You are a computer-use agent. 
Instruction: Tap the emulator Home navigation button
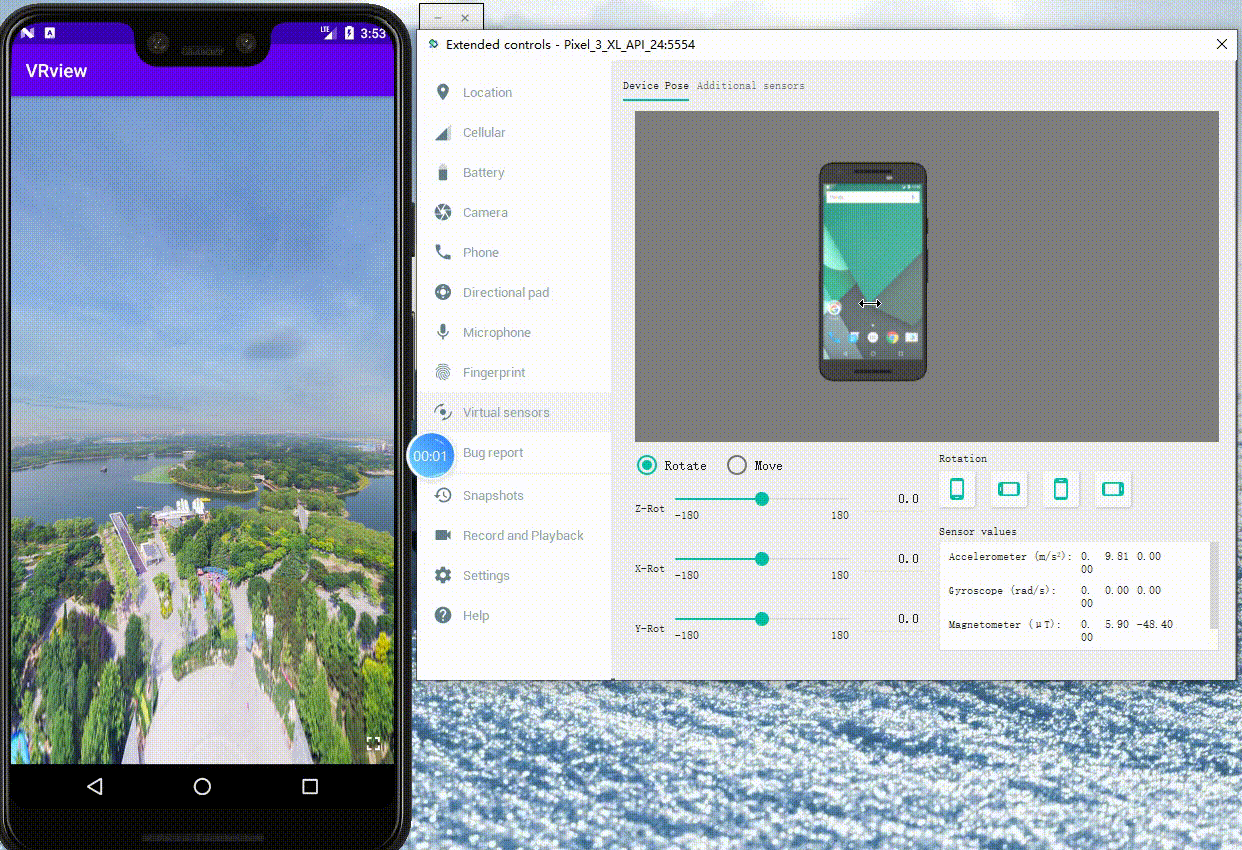click(x=202, y=787)
